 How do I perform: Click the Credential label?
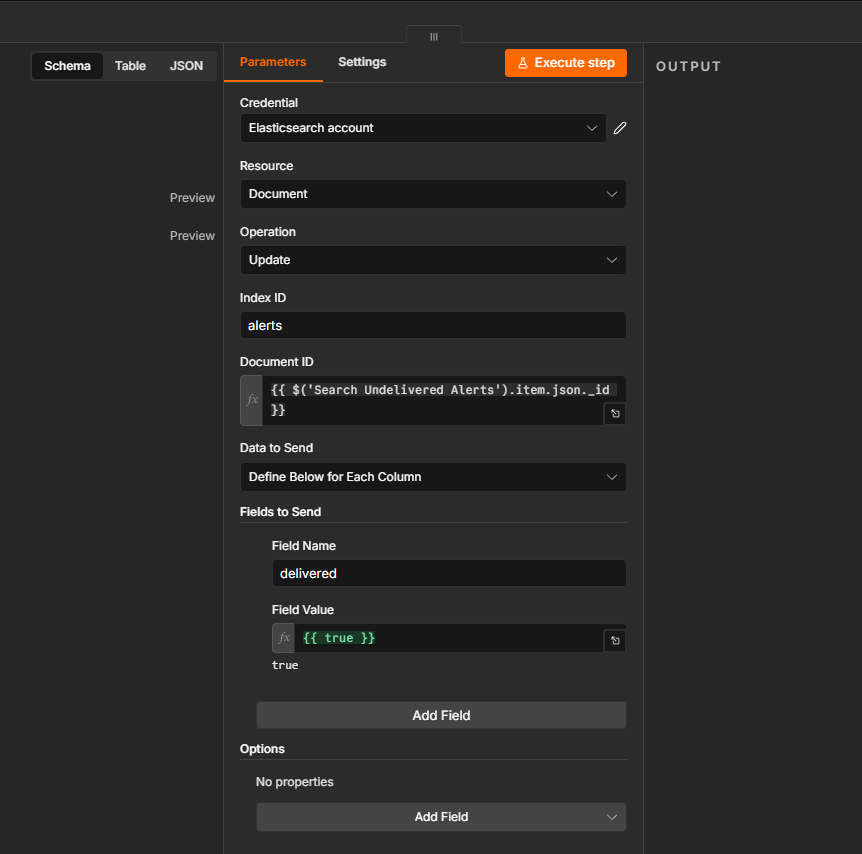(269, 103)
